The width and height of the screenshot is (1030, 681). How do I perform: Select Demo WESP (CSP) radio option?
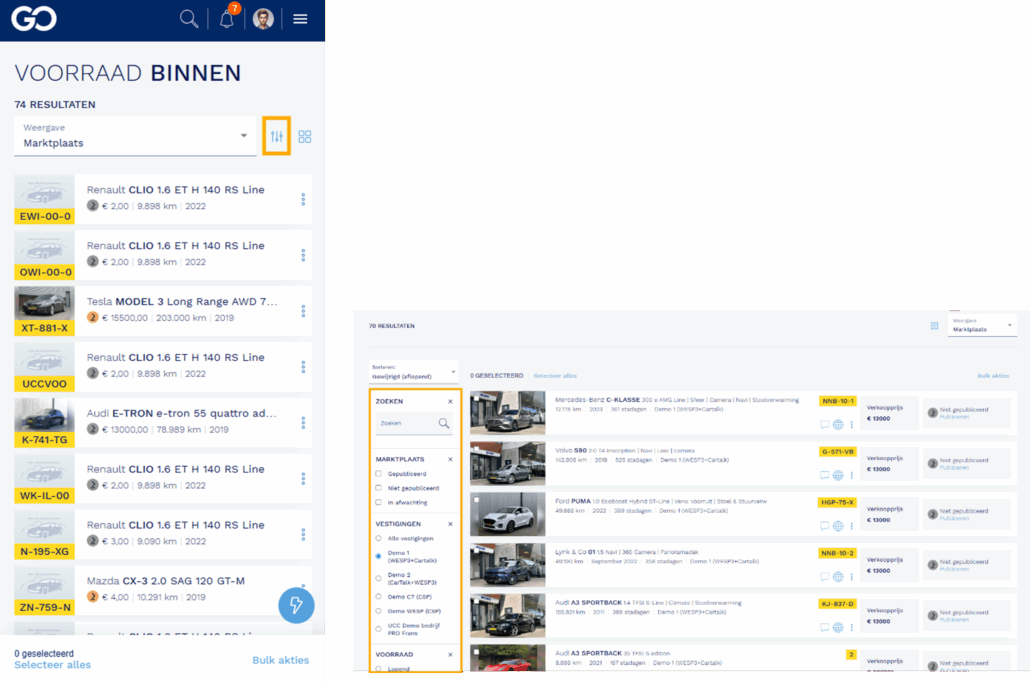point(378,611)
